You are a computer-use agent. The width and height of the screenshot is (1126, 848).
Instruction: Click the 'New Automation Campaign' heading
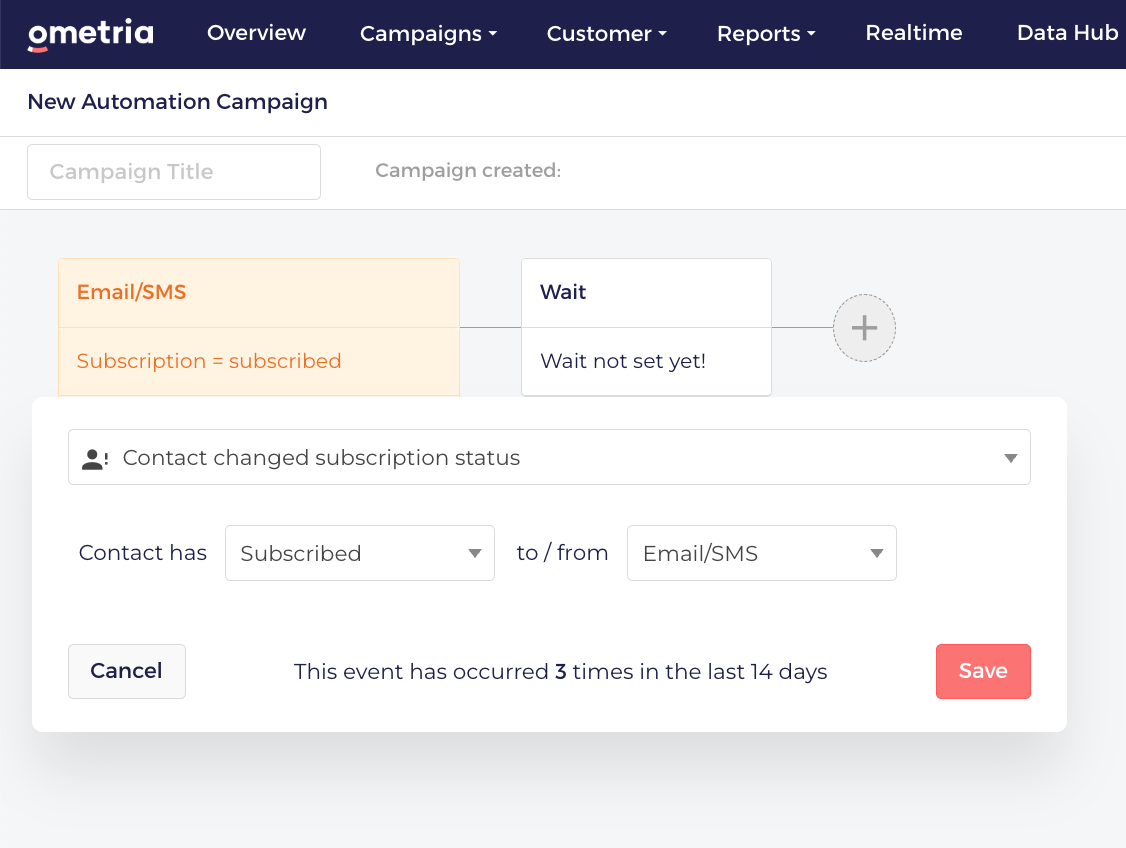tap(177, 102)
